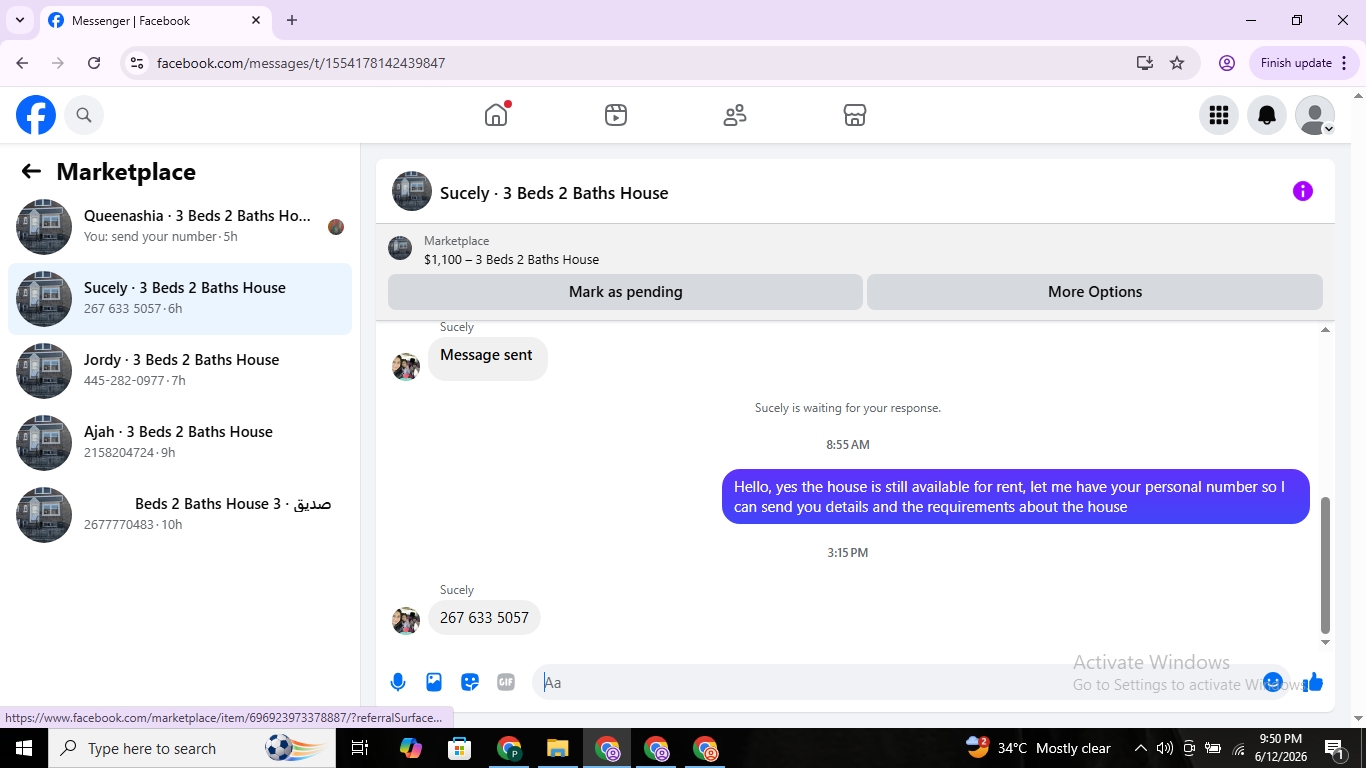The height and width of the screenshot is (768, 1366).
Task: Click the purple "Hello, yes the house" message
Action: pyautogui.click(x=1016, y=497)
